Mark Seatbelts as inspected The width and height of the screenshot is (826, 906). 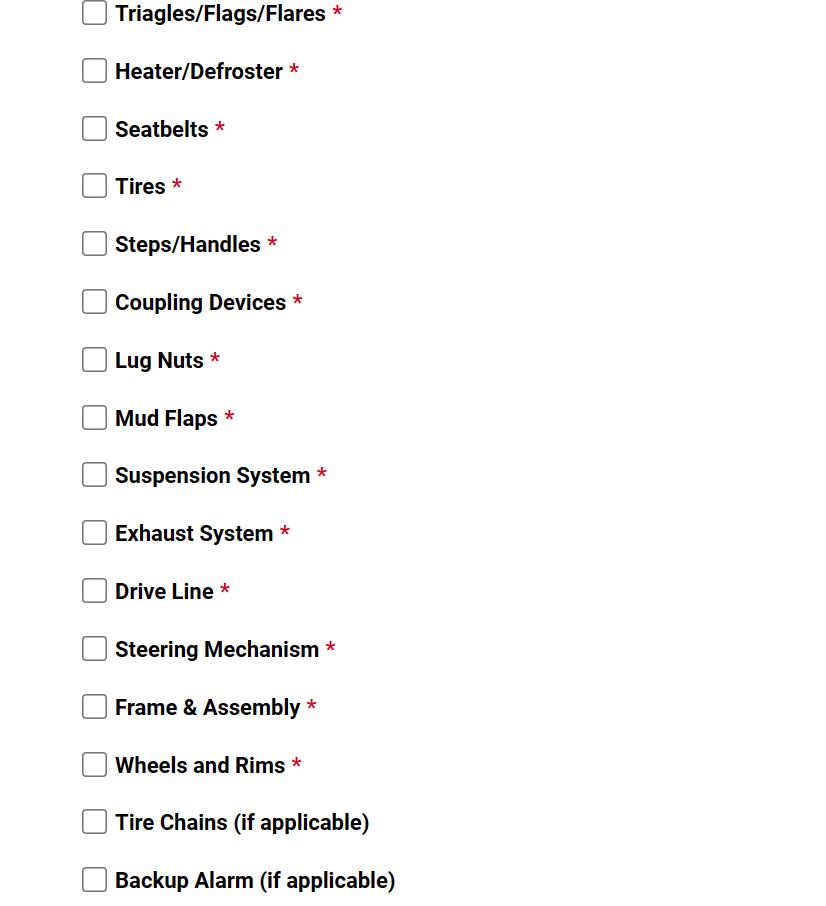coord(94,128)
